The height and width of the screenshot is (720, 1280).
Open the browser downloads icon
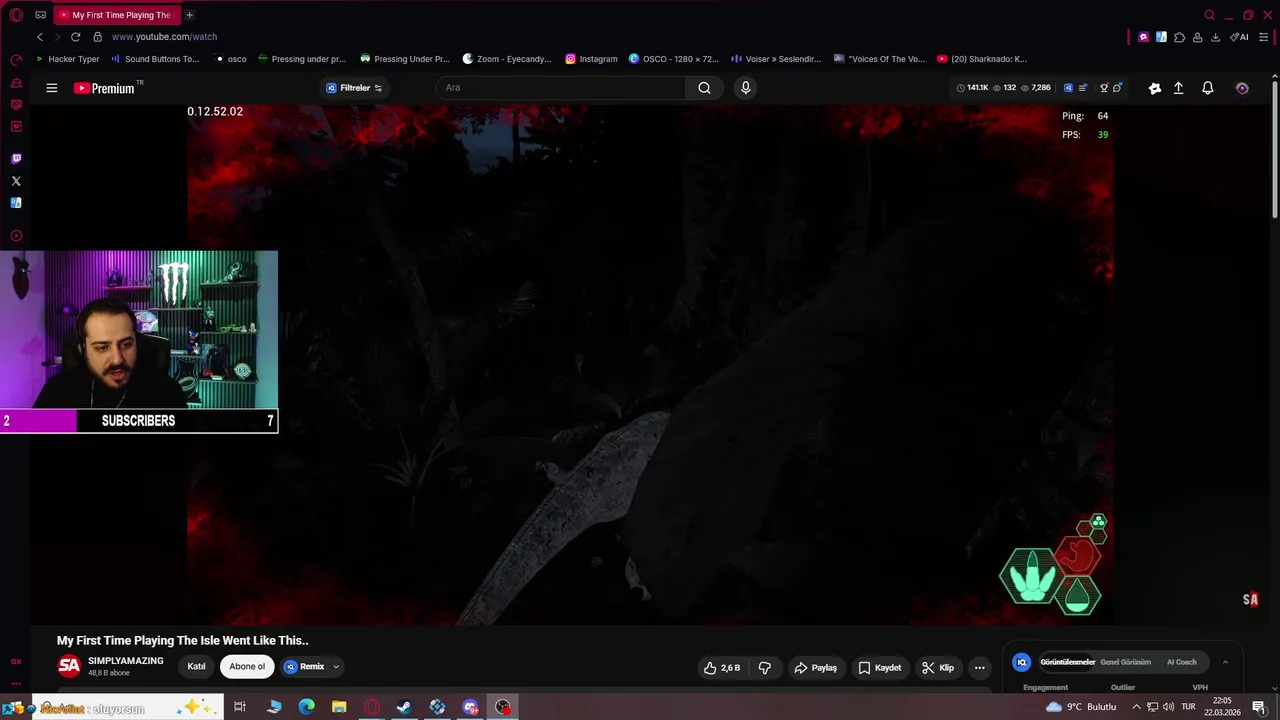(x=1215, y=37)
